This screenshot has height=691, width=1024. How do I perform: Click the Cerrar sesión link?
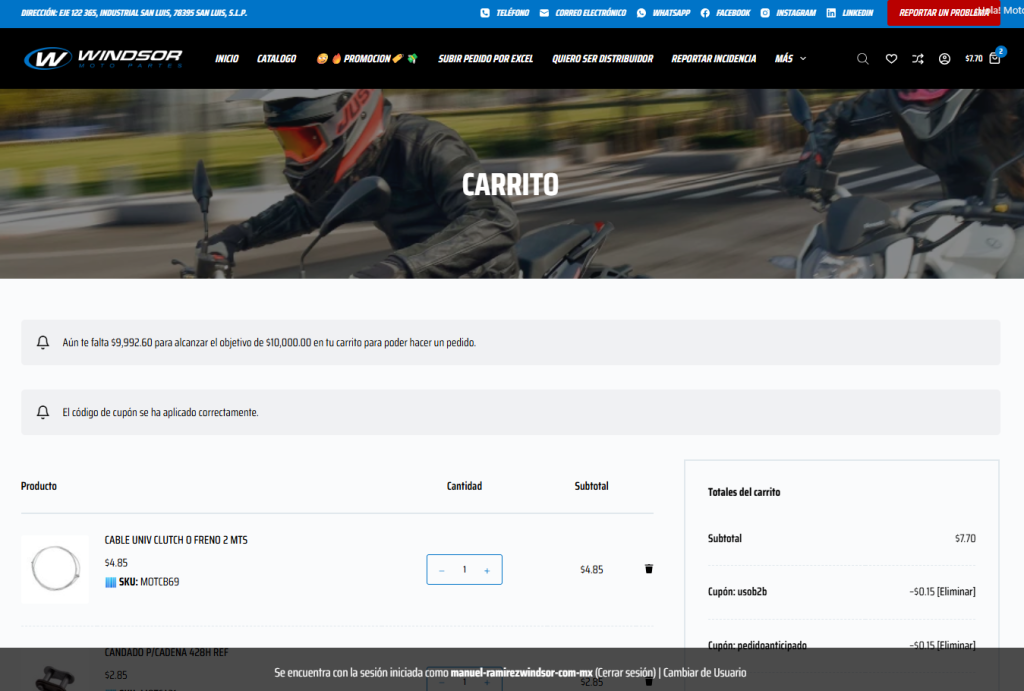point(625,673)
